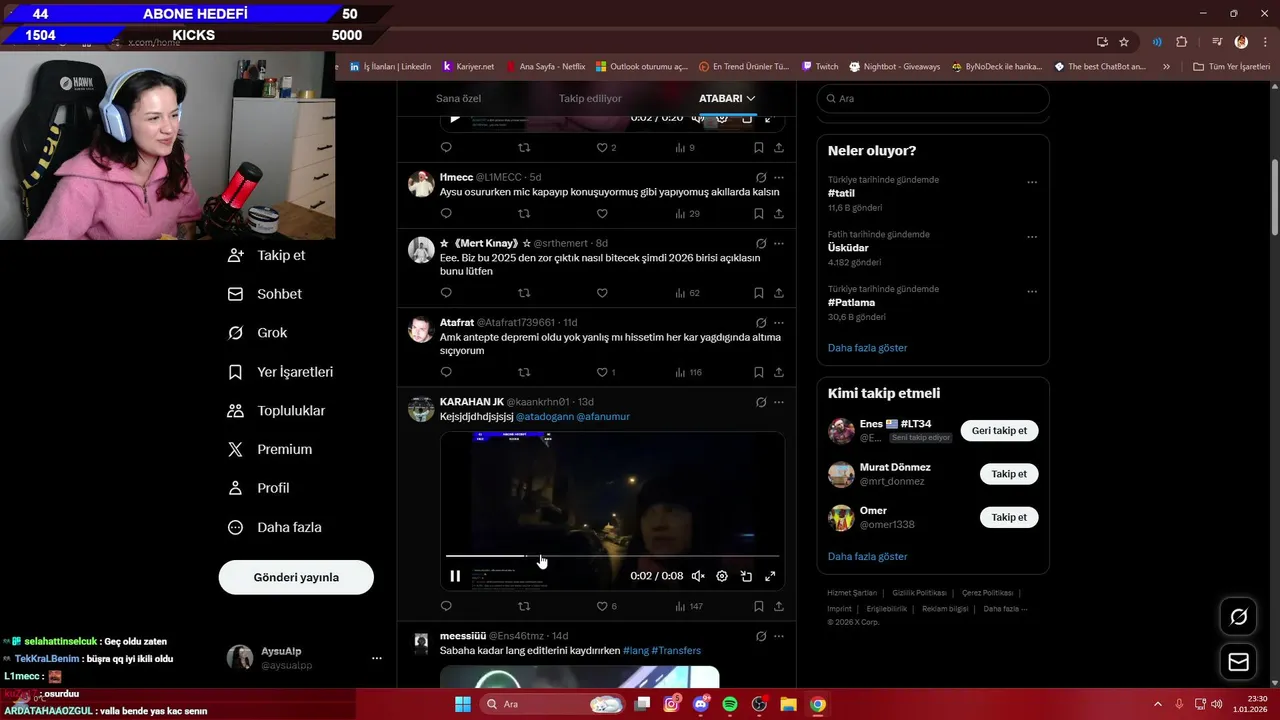Click Daha fazla göster under trends
Viewport: 1280px width, 720px height.
pyautogui.click(x=868, y=348)
